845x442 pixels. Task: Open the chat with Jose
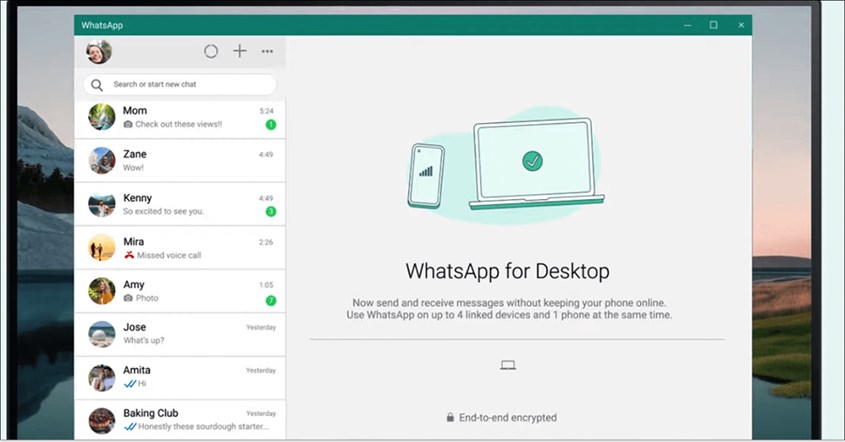pyautogui.click(x=180, y=334)
